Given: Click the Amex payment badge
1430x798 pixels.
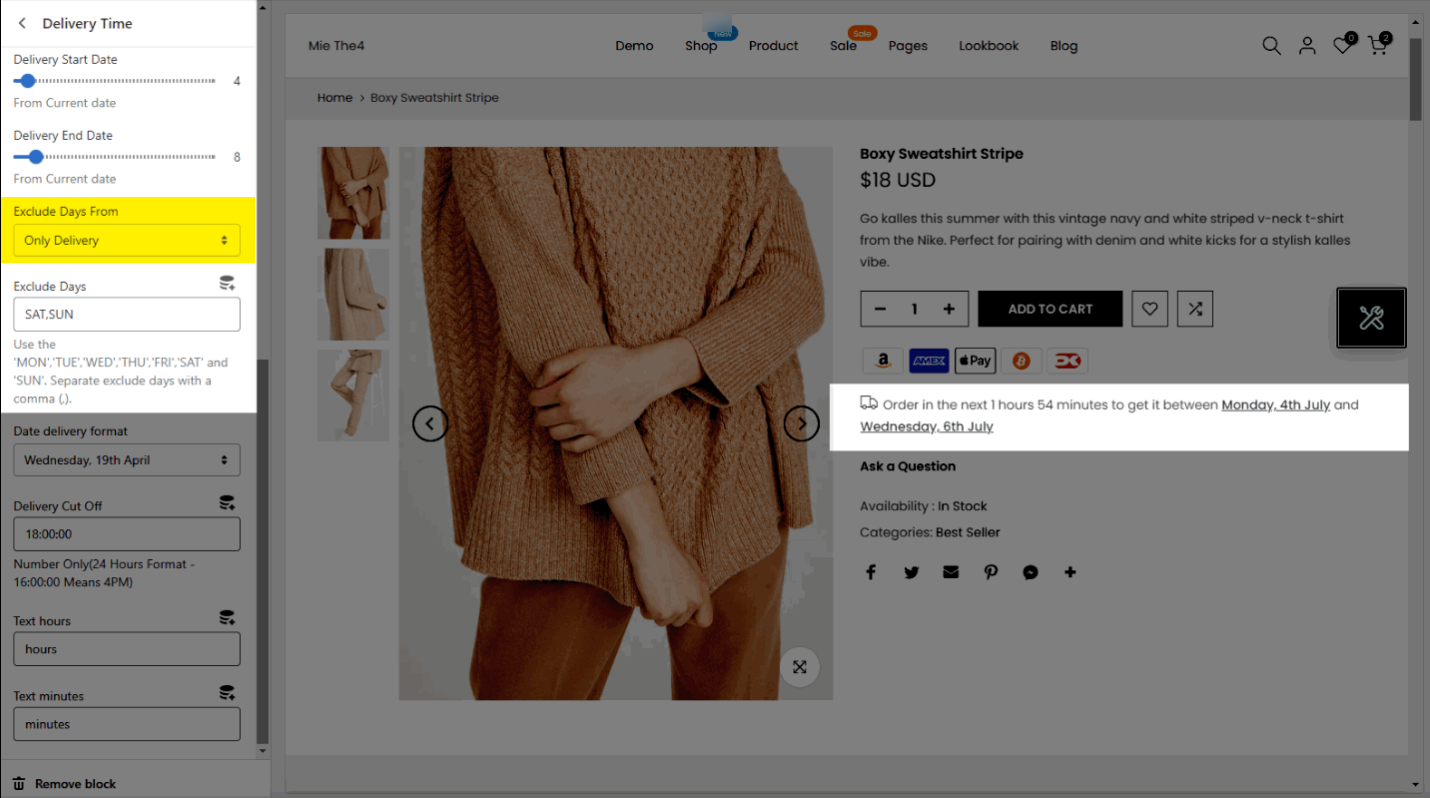Looking at the screenshot, I should 929,361.
